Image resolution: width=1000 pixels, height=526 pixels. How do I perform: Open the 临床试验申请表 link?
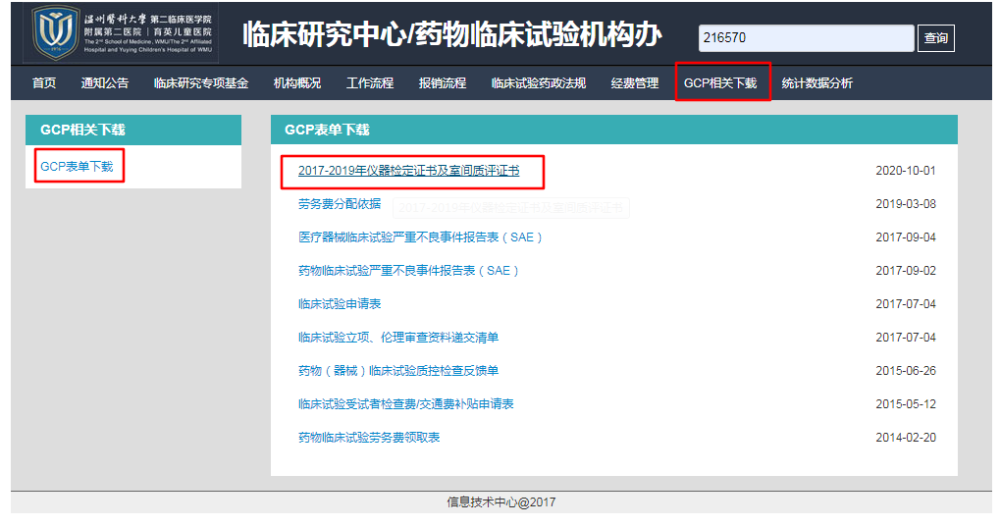339,304
